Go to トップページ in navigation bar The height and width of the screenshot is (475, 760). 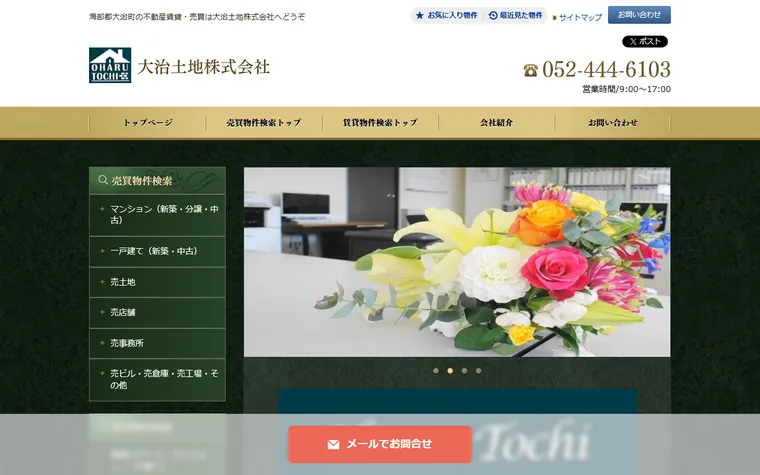147,123
